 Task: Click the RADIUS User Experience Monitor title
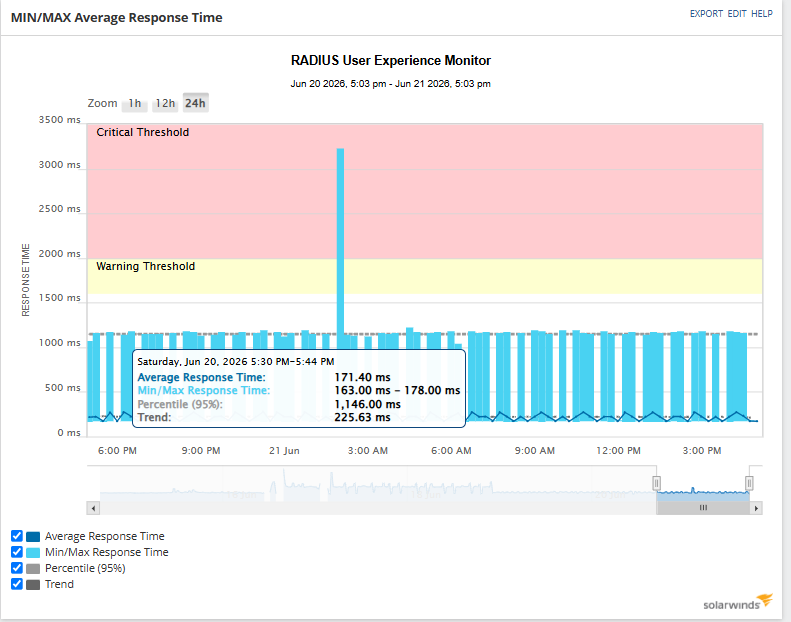click(x=390, y=61)
